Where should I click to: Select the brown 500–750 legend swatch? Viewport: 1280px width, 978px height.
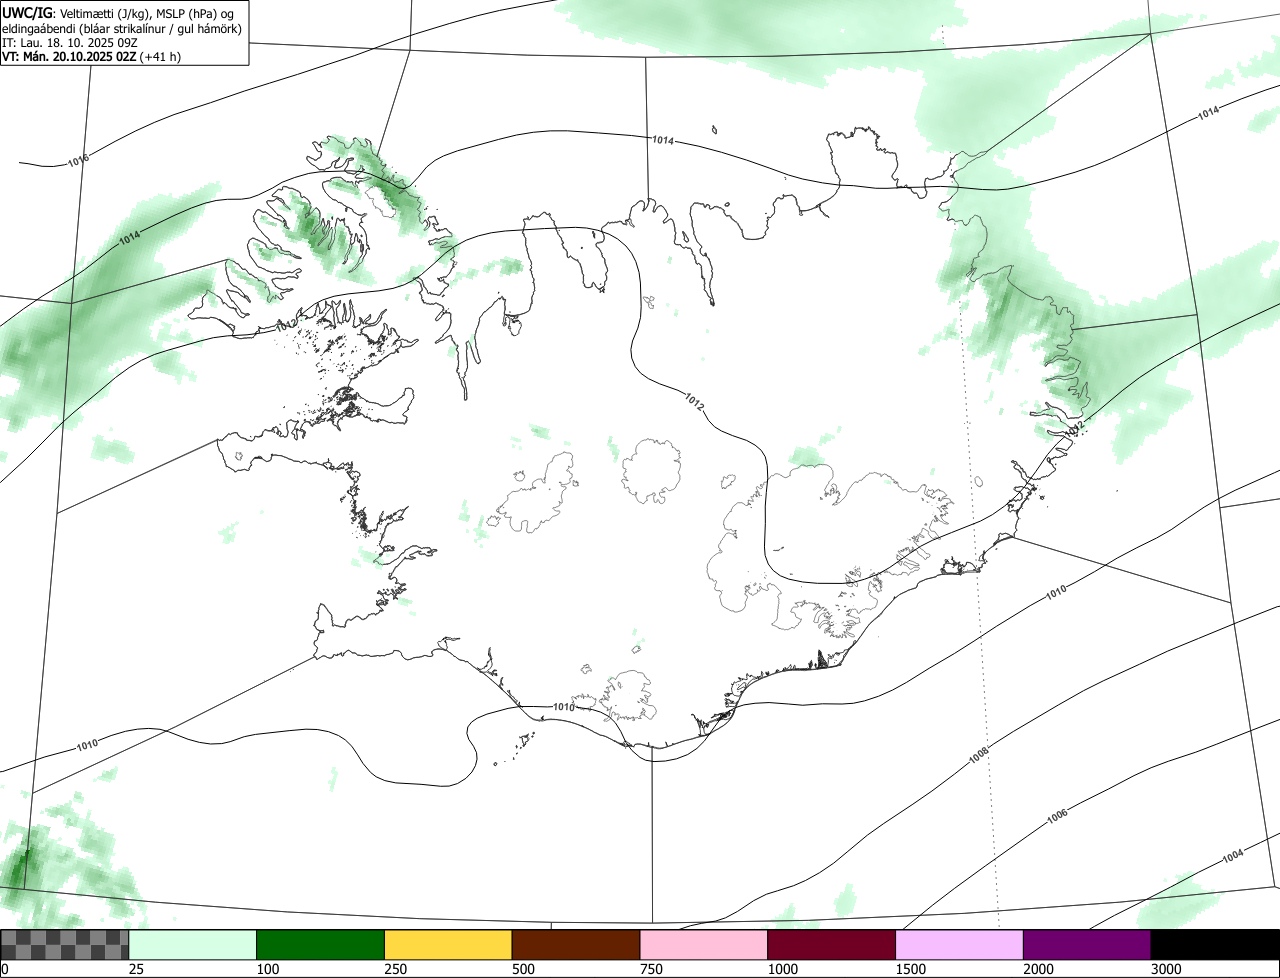click(576, 944)
